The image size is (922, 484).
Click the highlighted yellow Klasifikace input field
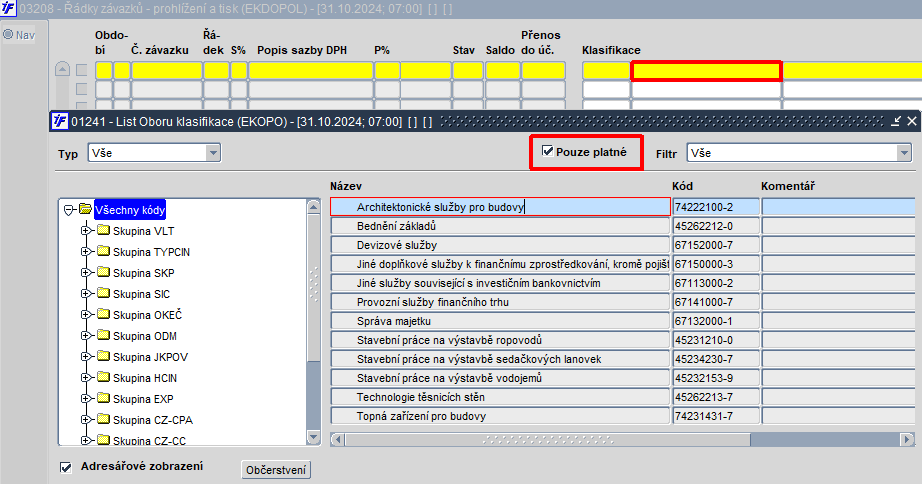coord(706,71)
